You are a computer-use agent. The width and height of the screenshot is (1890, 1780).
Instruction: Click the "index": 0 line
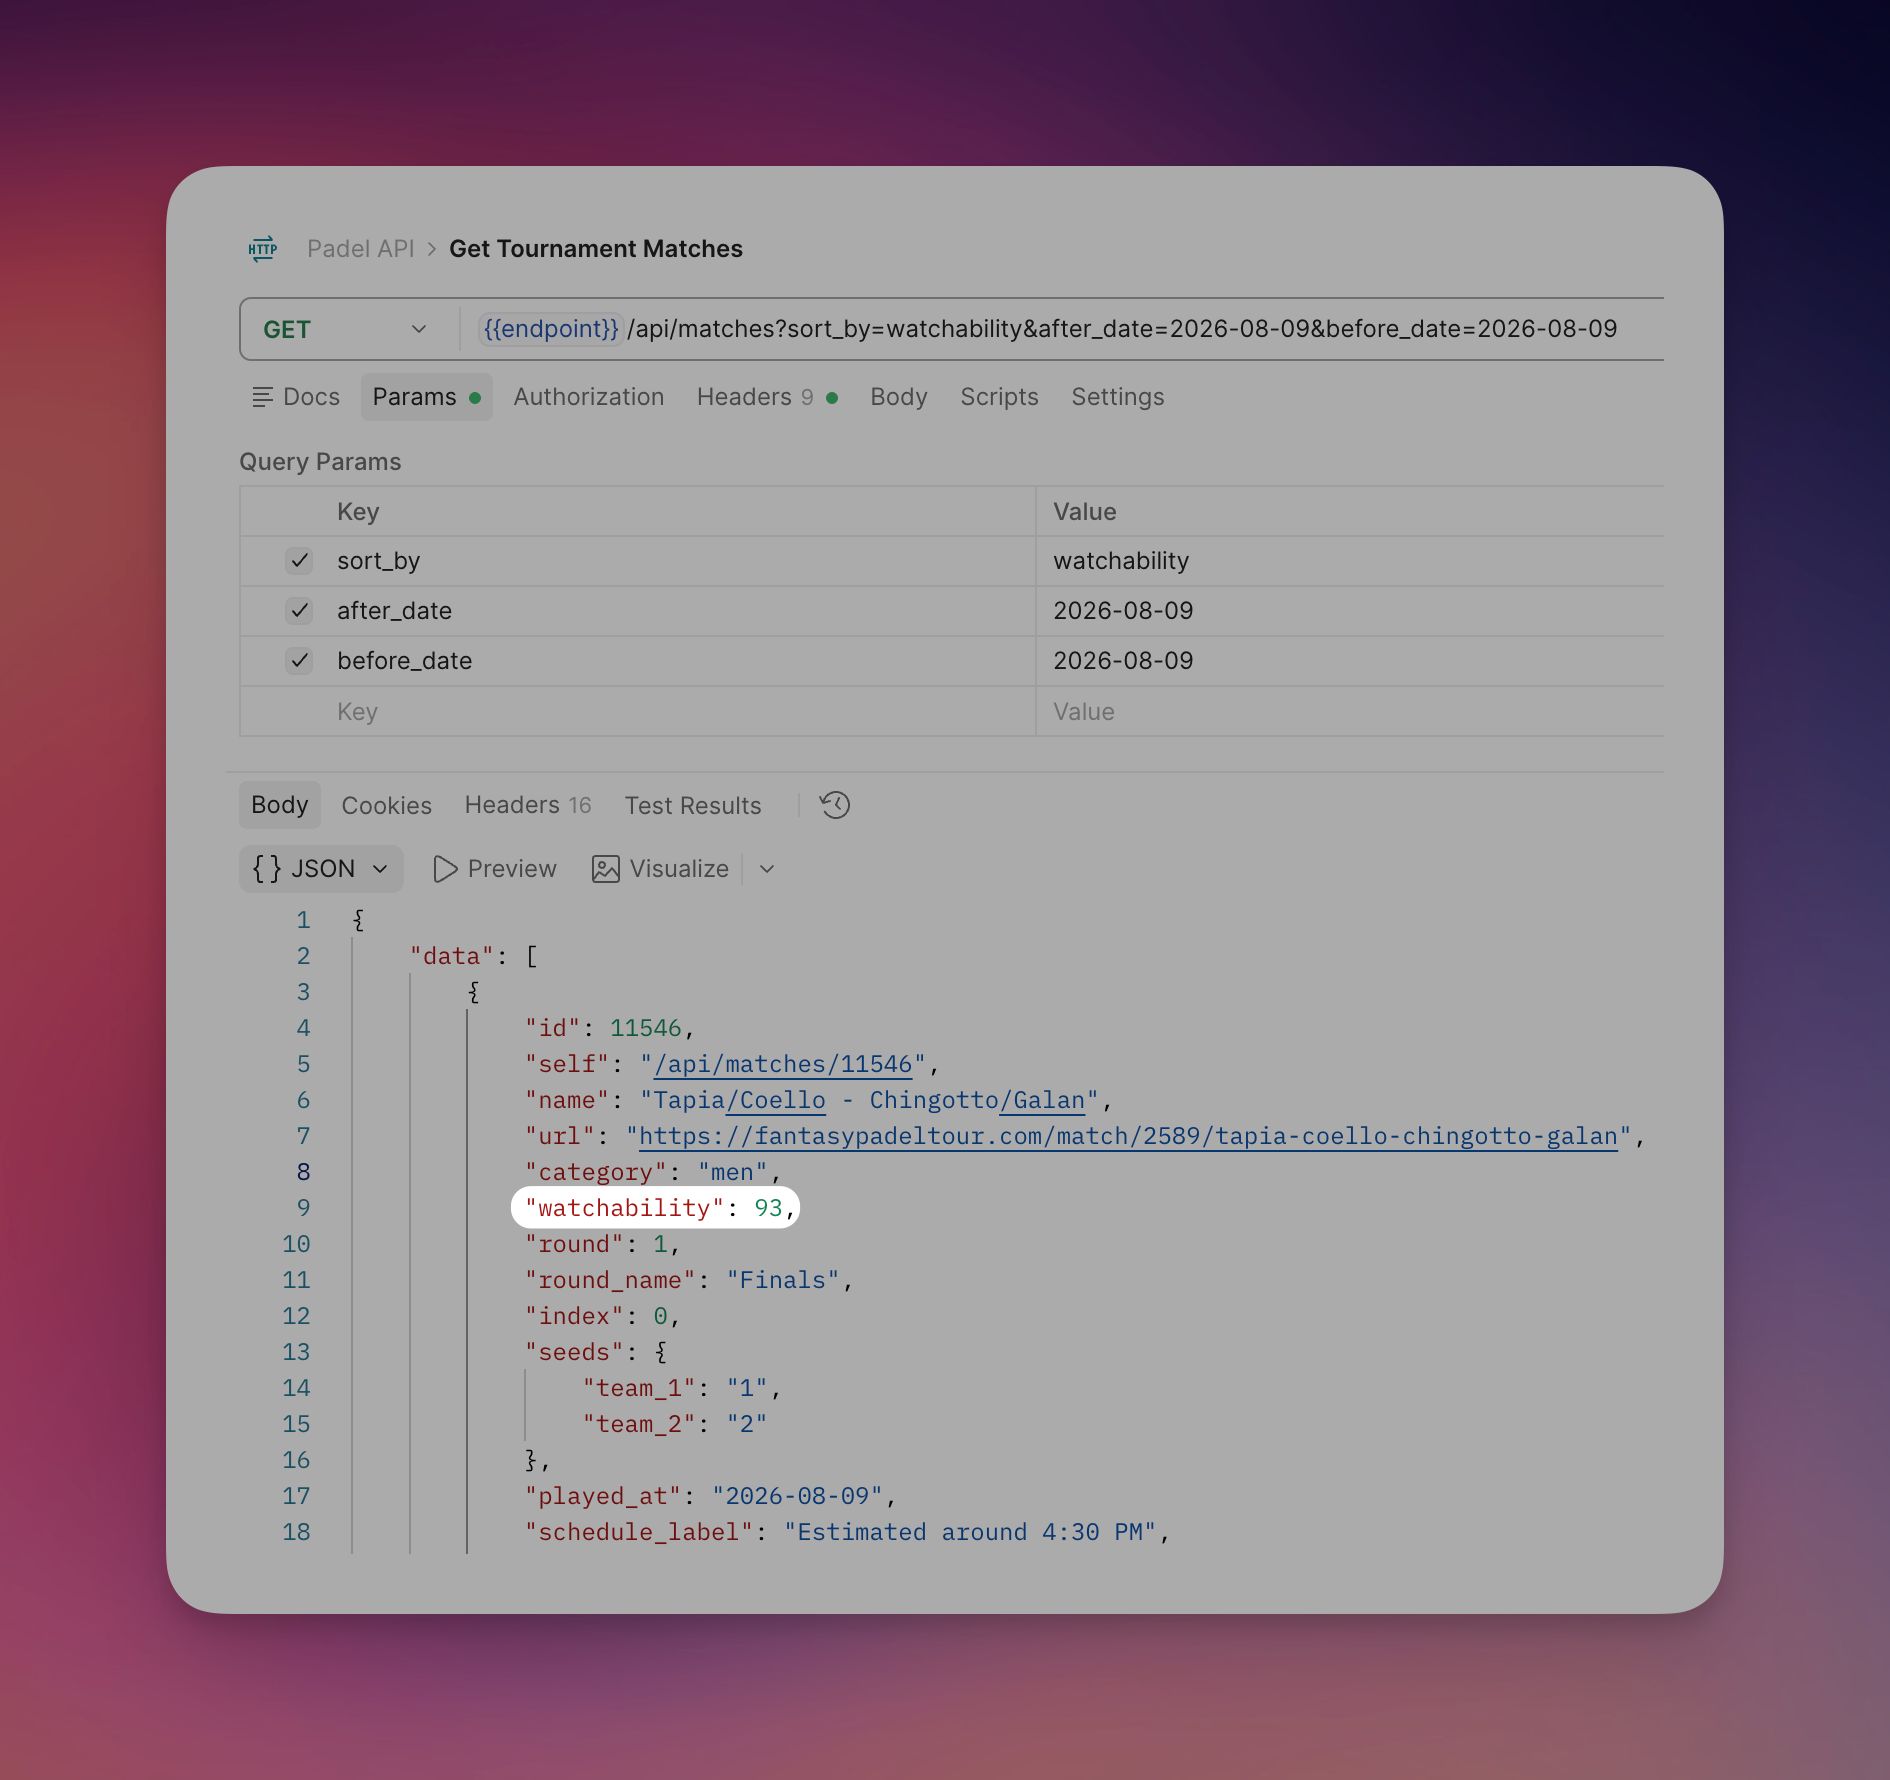click(x=603, y=1316)
